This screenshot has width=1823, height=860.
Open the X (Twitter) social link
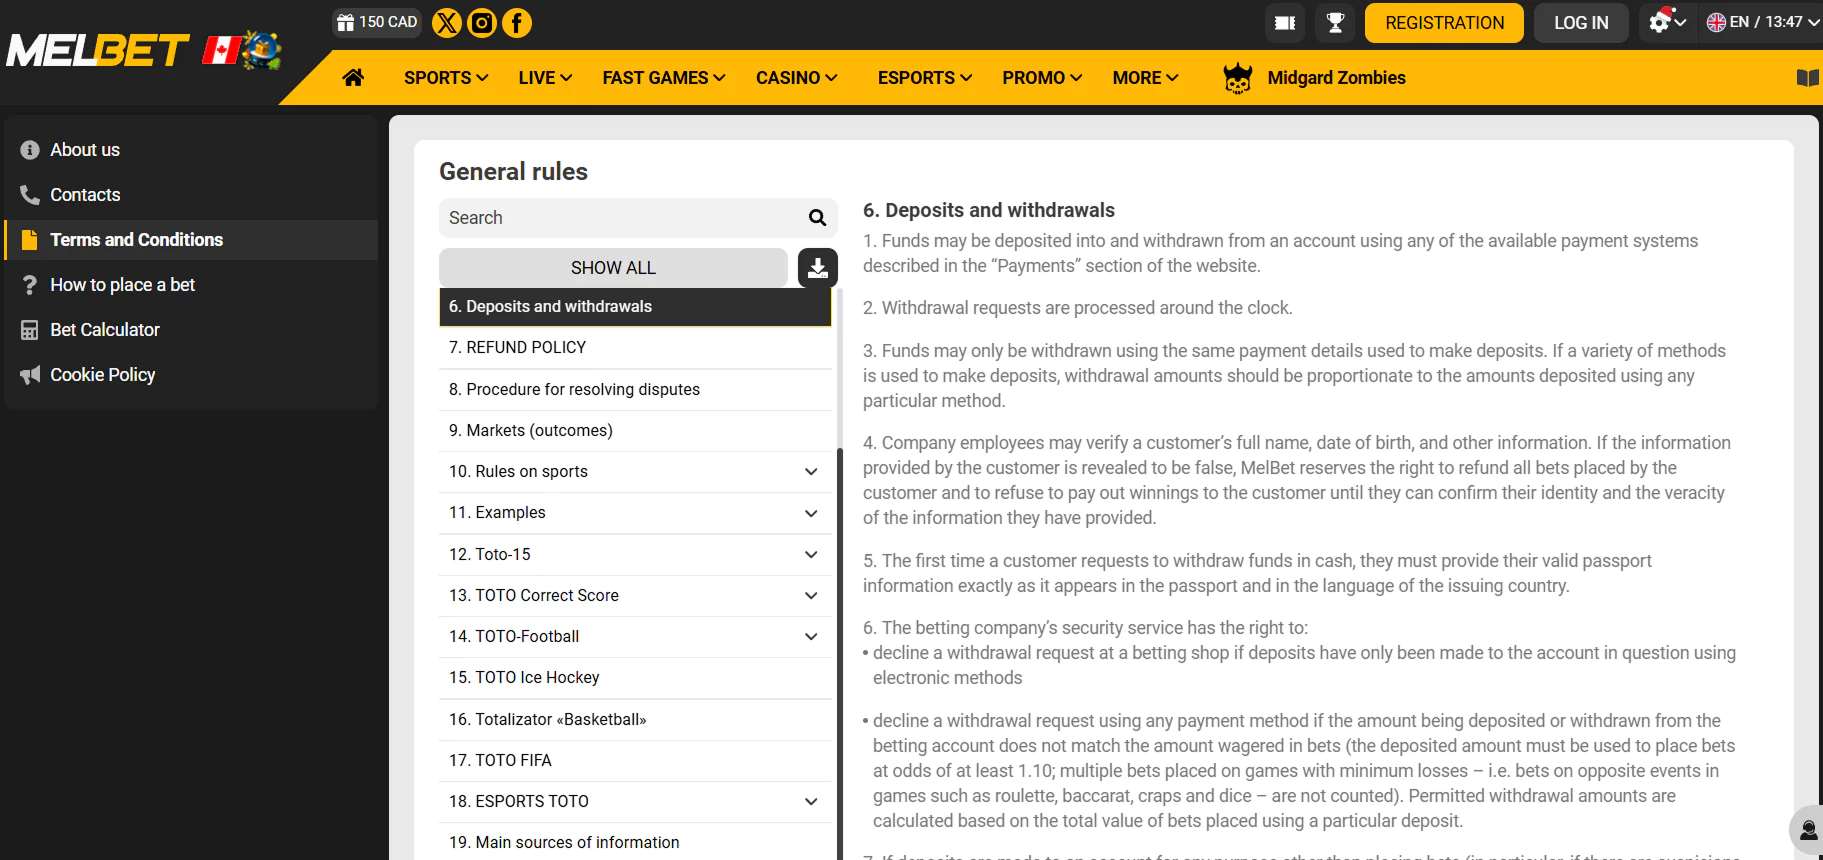point(447,23)
